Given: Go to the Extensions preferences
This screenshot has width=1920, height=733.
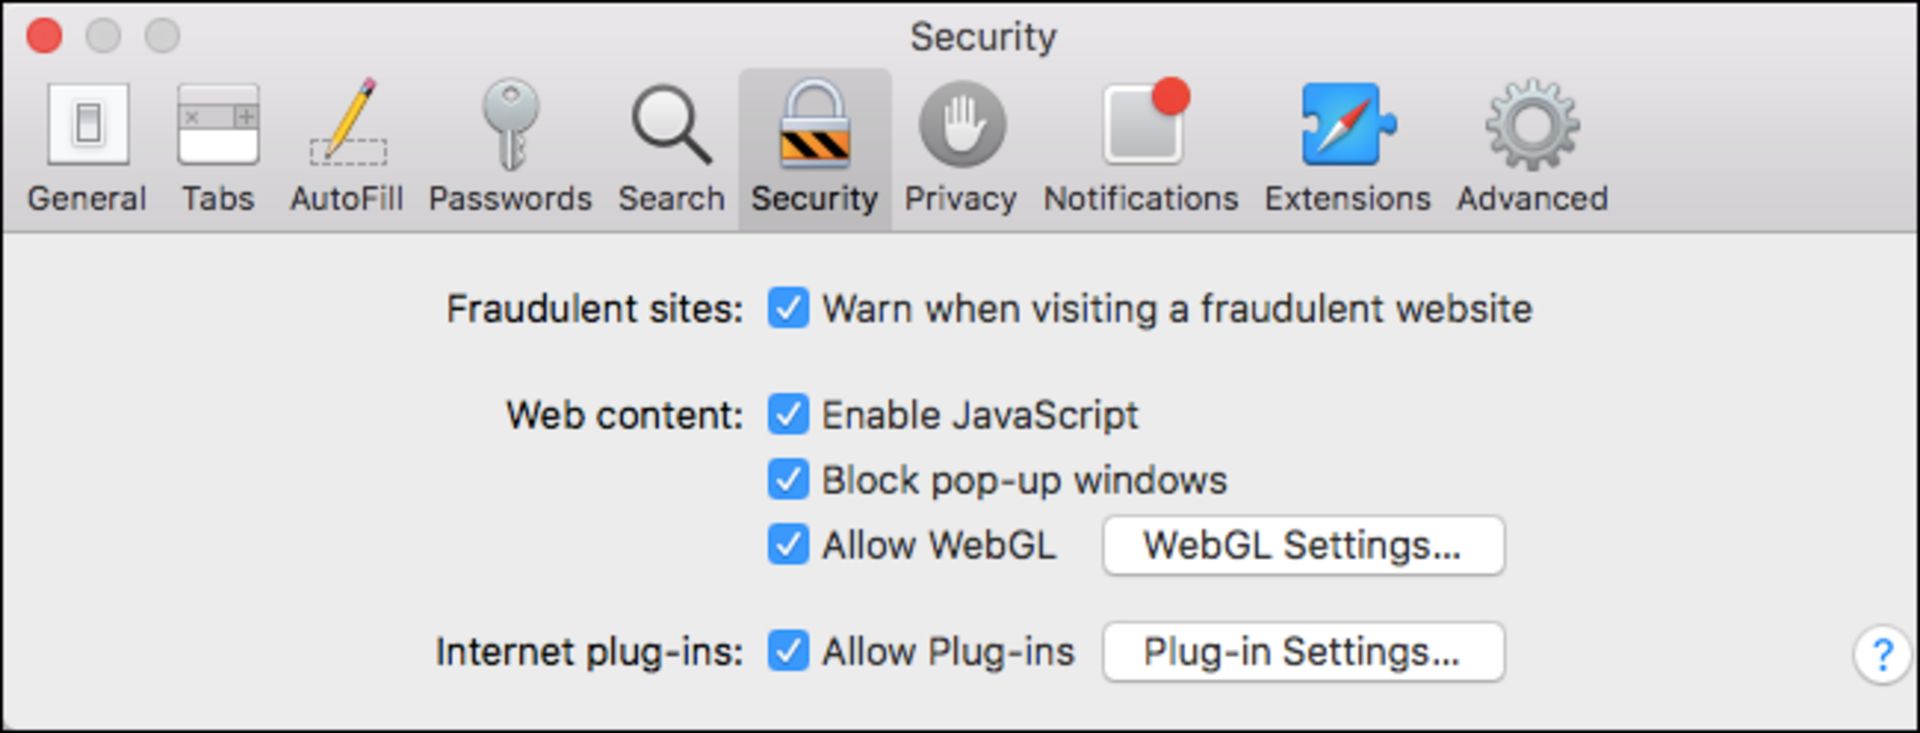Looking at the screenshot, I should point(1347,146).
